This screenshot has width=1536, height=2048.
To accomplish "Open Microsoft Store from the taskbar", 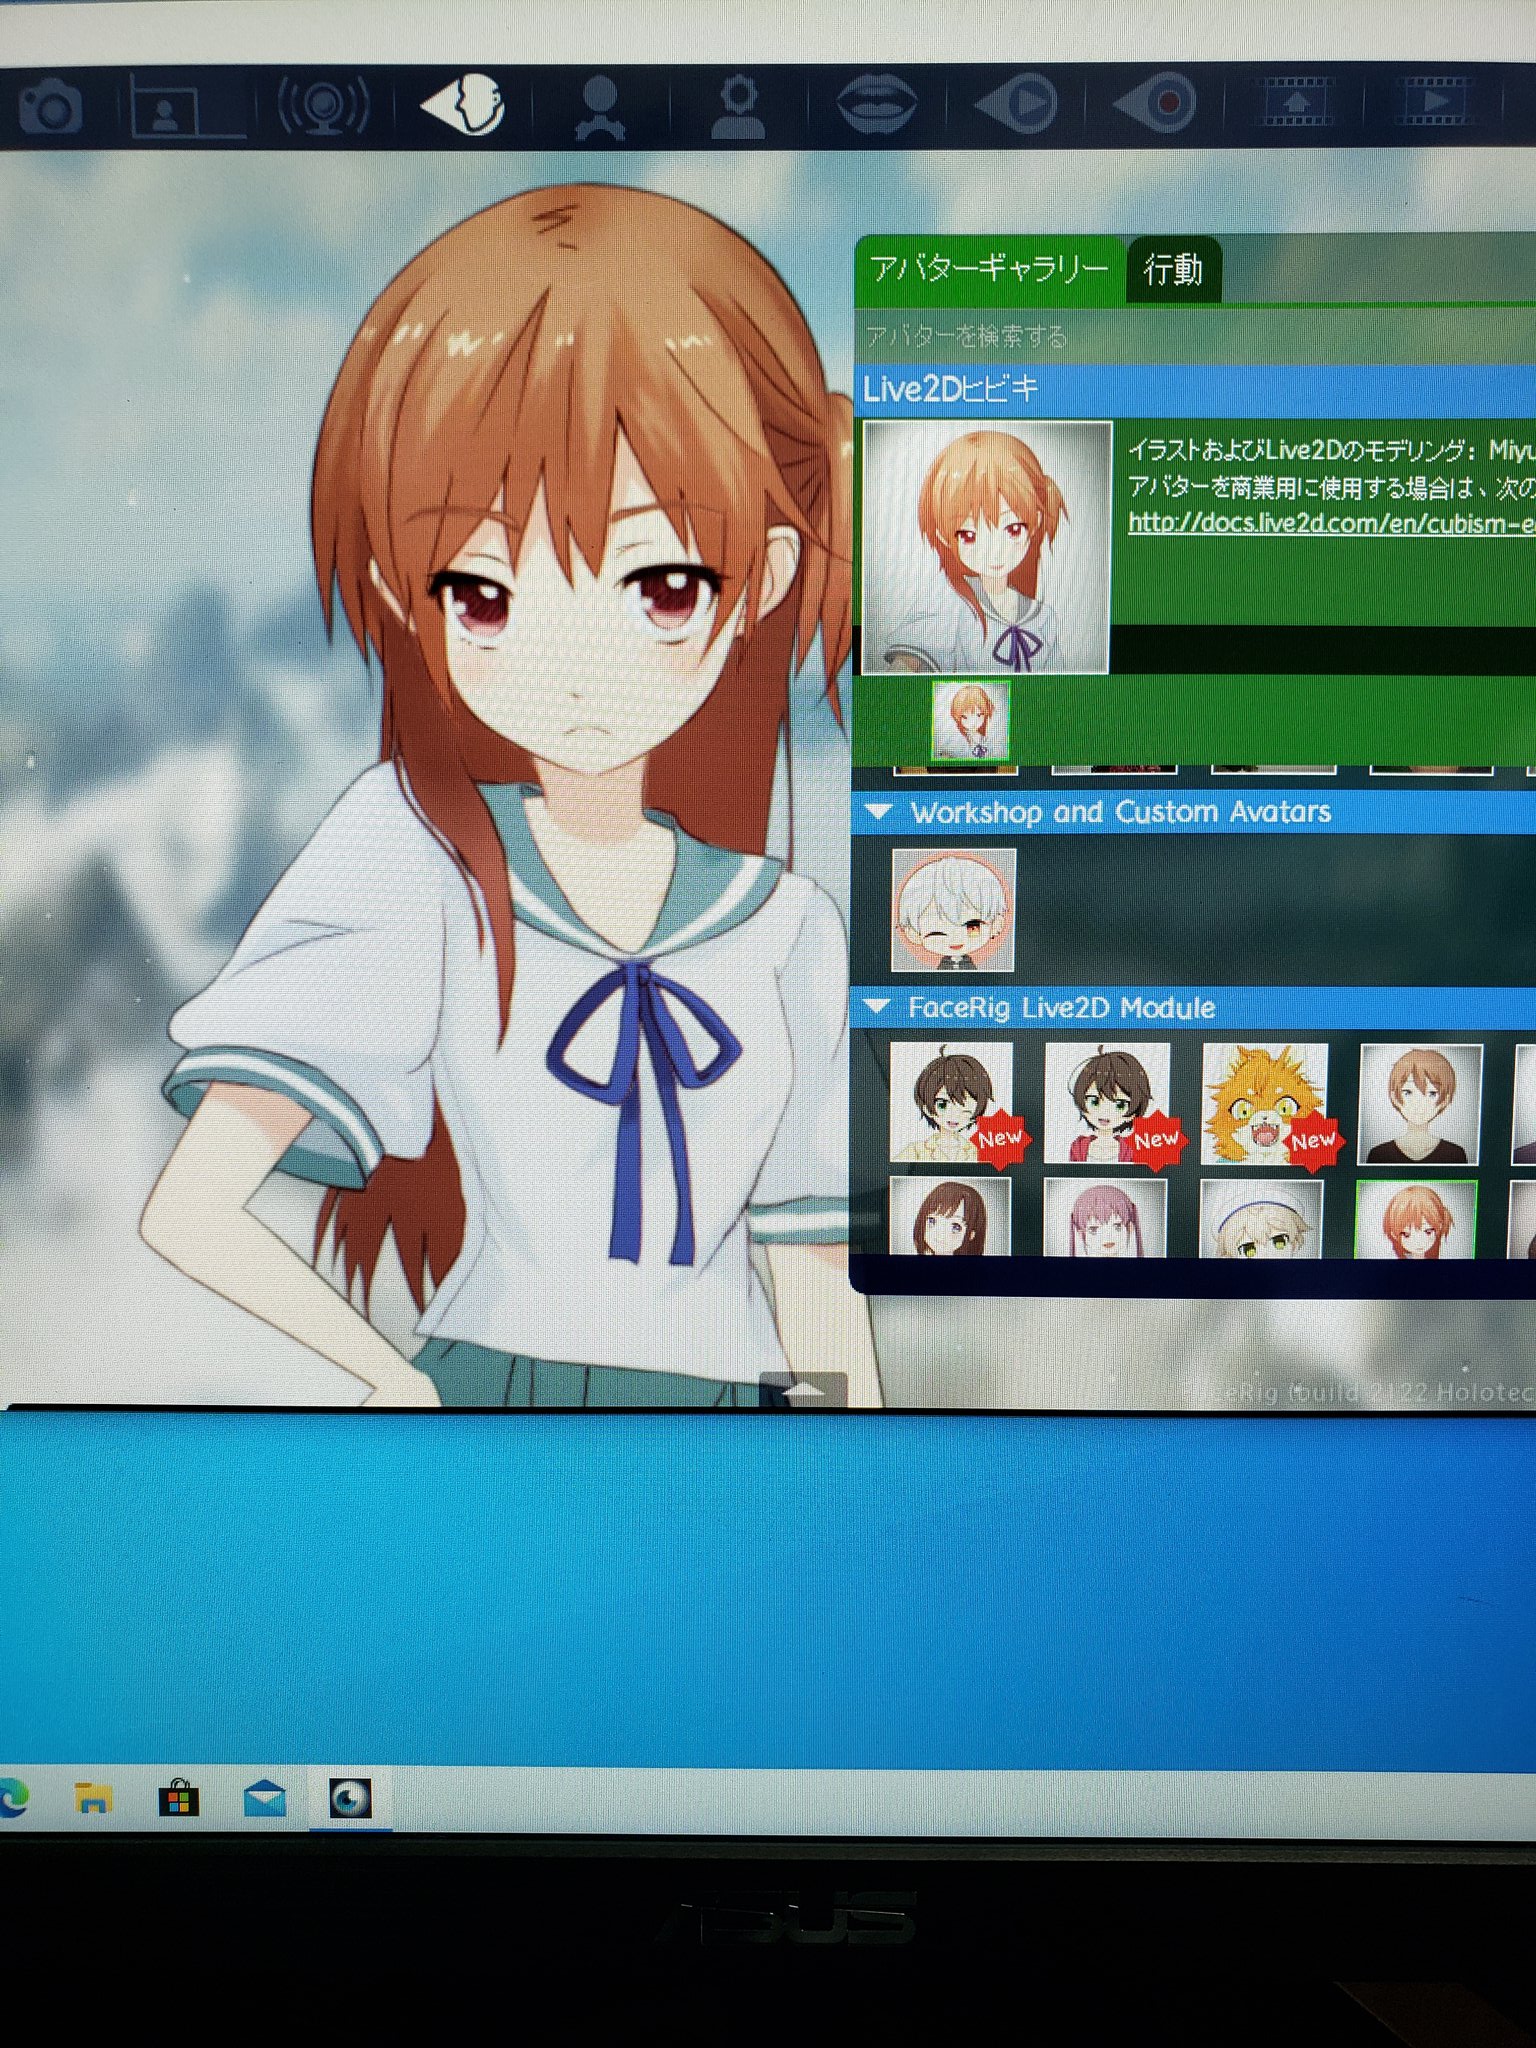I will point(179,1800).
